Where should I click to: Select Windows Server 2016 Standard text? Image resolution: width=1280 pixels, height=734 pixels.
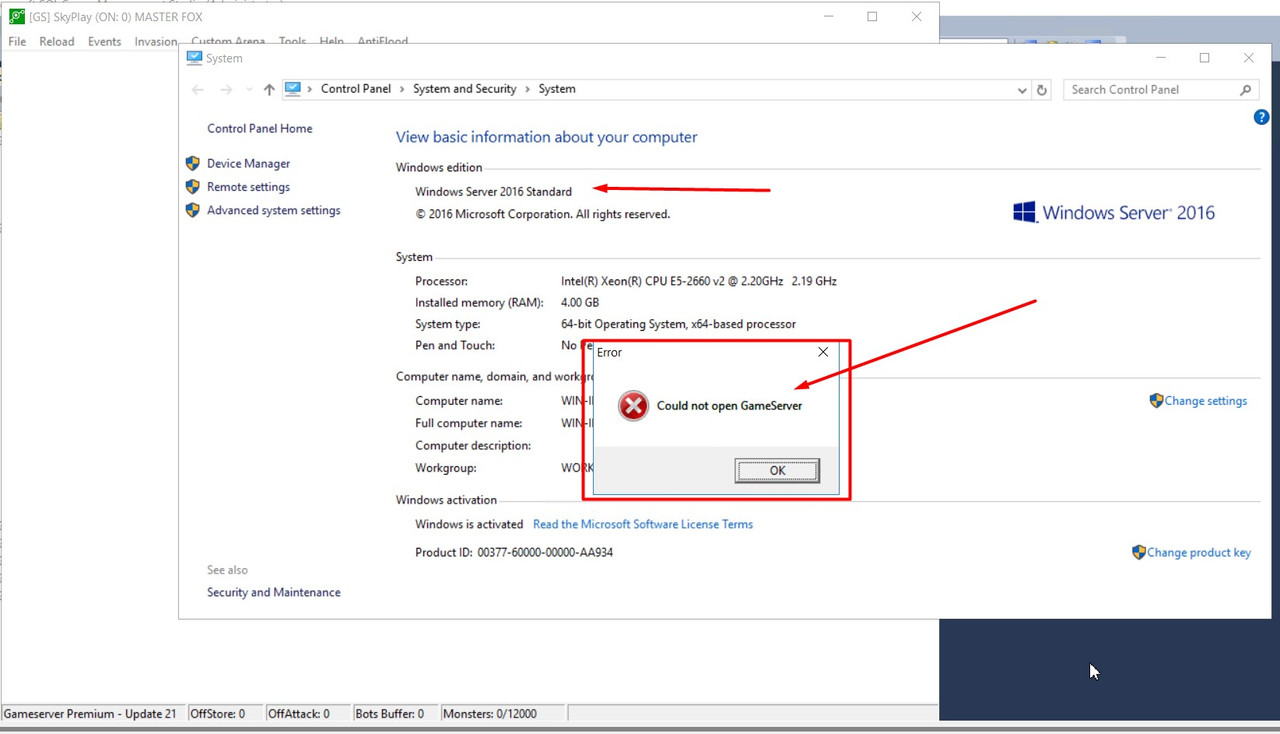click(494, 192)
